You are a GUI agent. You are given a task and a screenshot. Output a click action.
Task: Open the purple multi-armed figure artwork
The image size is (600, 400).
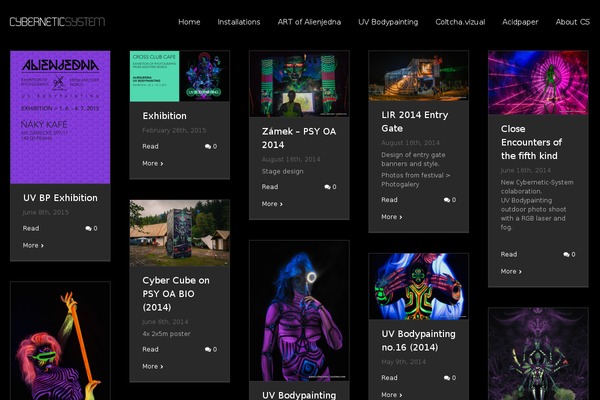click(538, 354)
